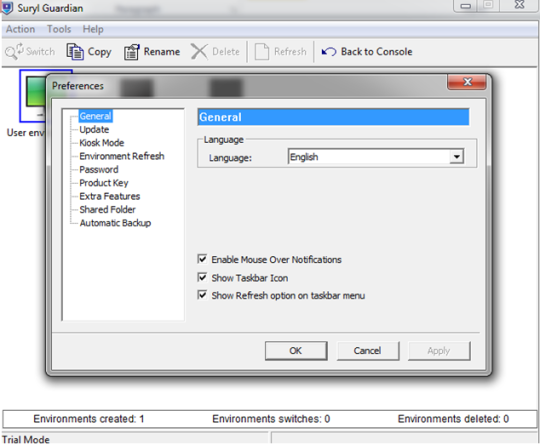Select General in preferences tree
540x445 pixels.
coord(95,116)
